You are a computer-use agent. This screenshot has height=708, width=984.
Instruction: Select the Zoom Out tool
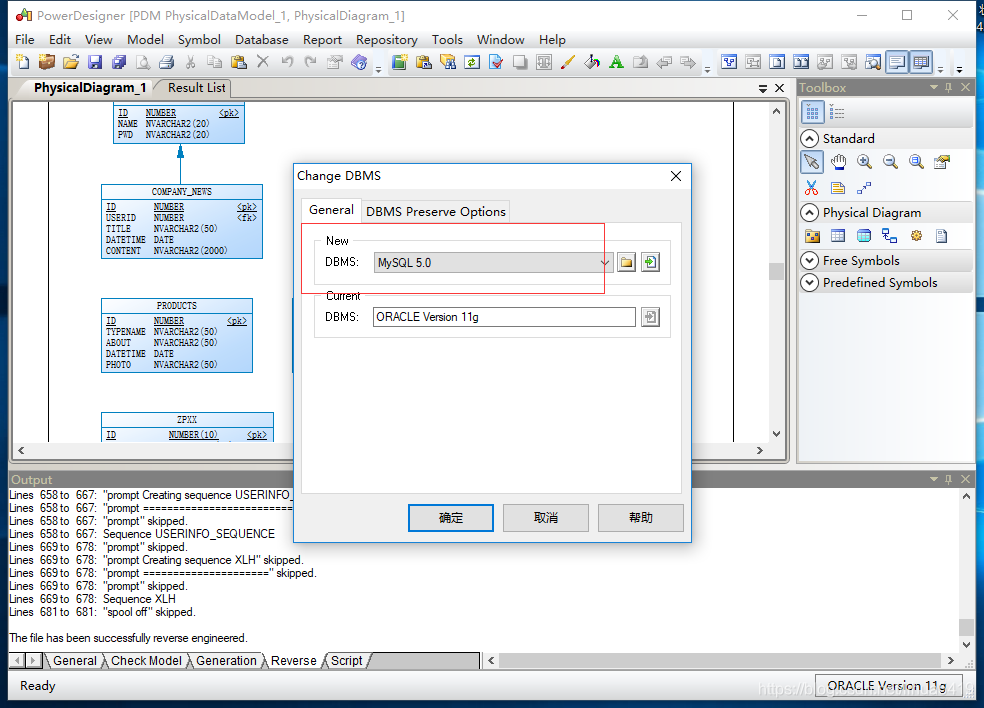(891, 162)
